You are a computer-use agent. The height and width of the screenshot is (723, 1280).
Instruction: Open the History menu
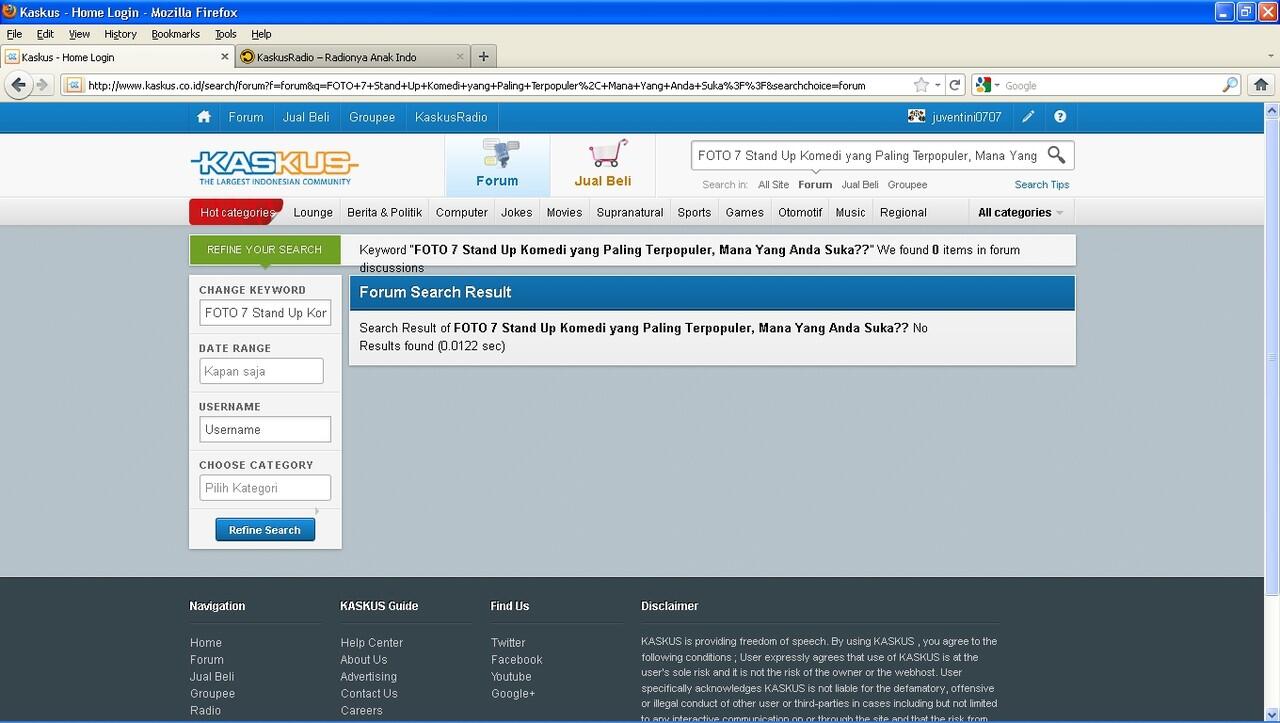coord(120,34)
